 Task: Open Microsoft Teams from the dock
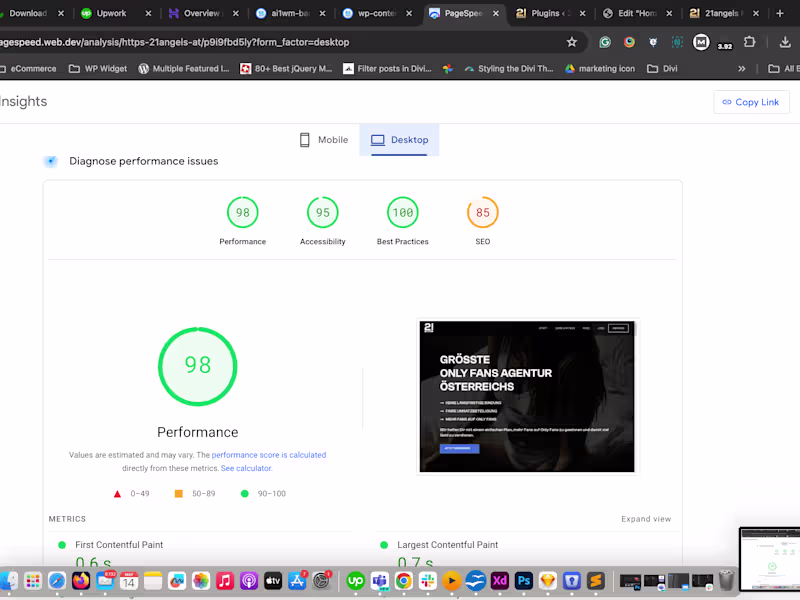click(x=378, y=580)
